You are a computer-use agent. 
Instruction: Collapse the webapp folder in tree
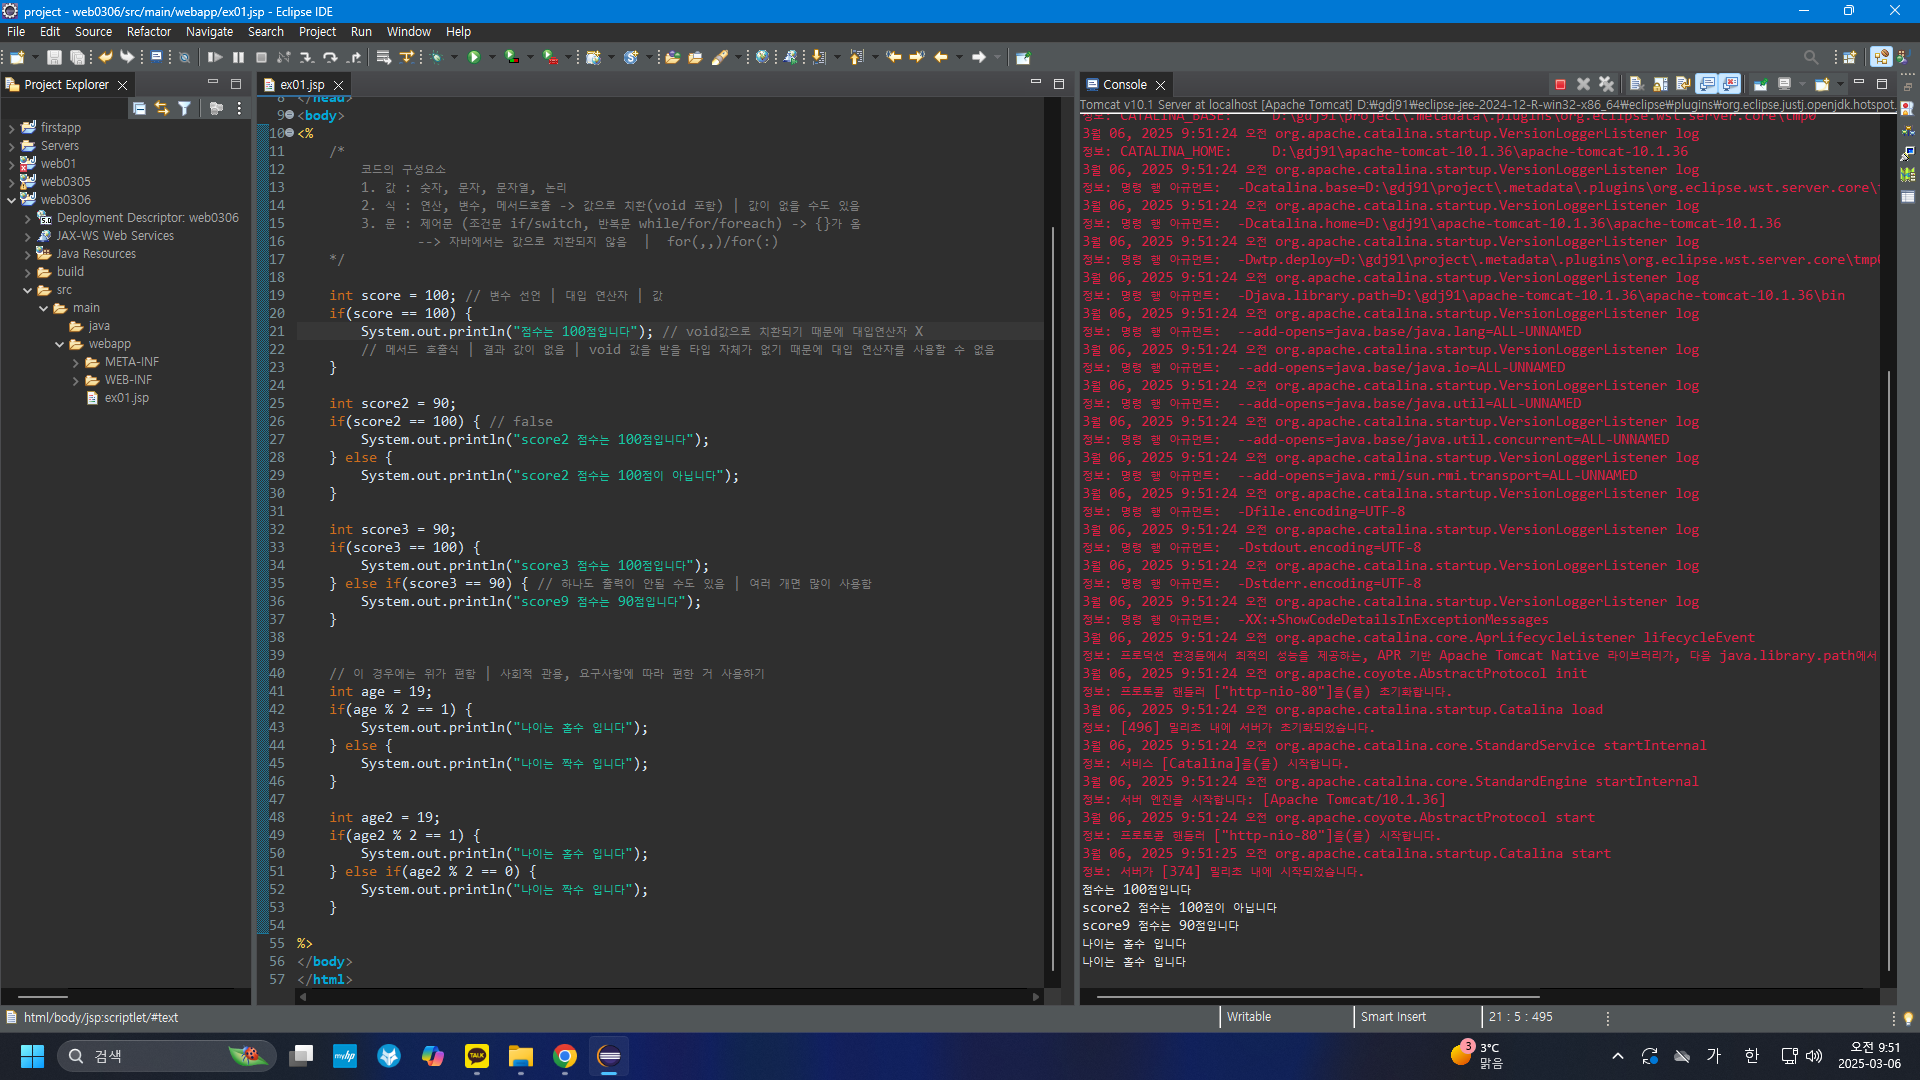pyautogui.click(x=60, y=344)
